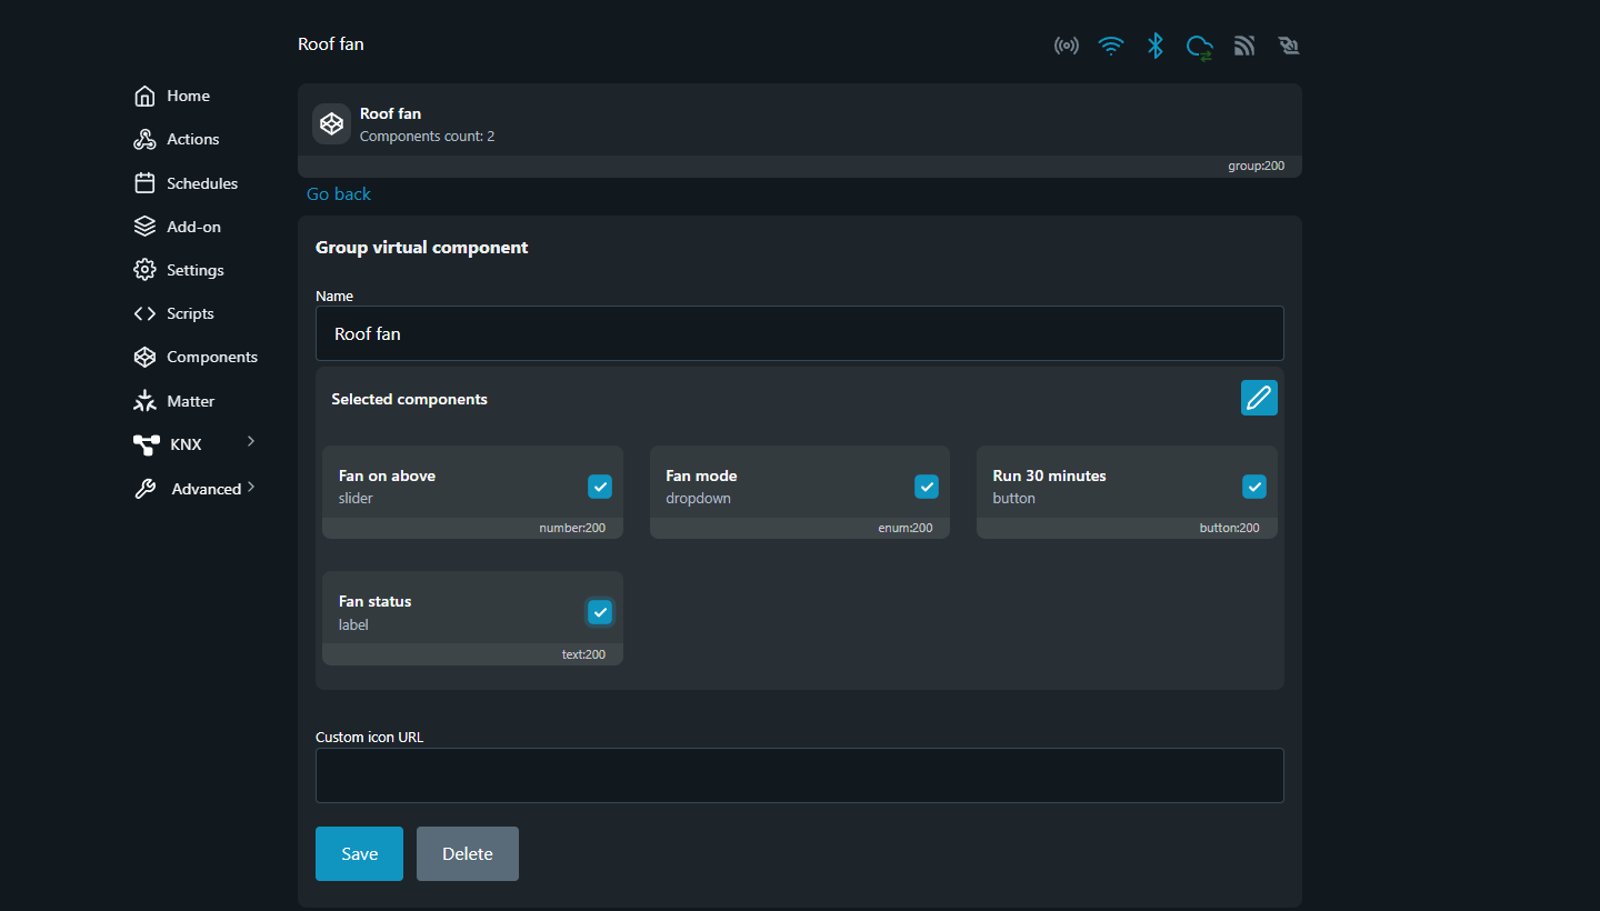Screen dimensions: 1600x911
Task: Click the cloud sync status icon
Action: click(x=1199, y=47)
